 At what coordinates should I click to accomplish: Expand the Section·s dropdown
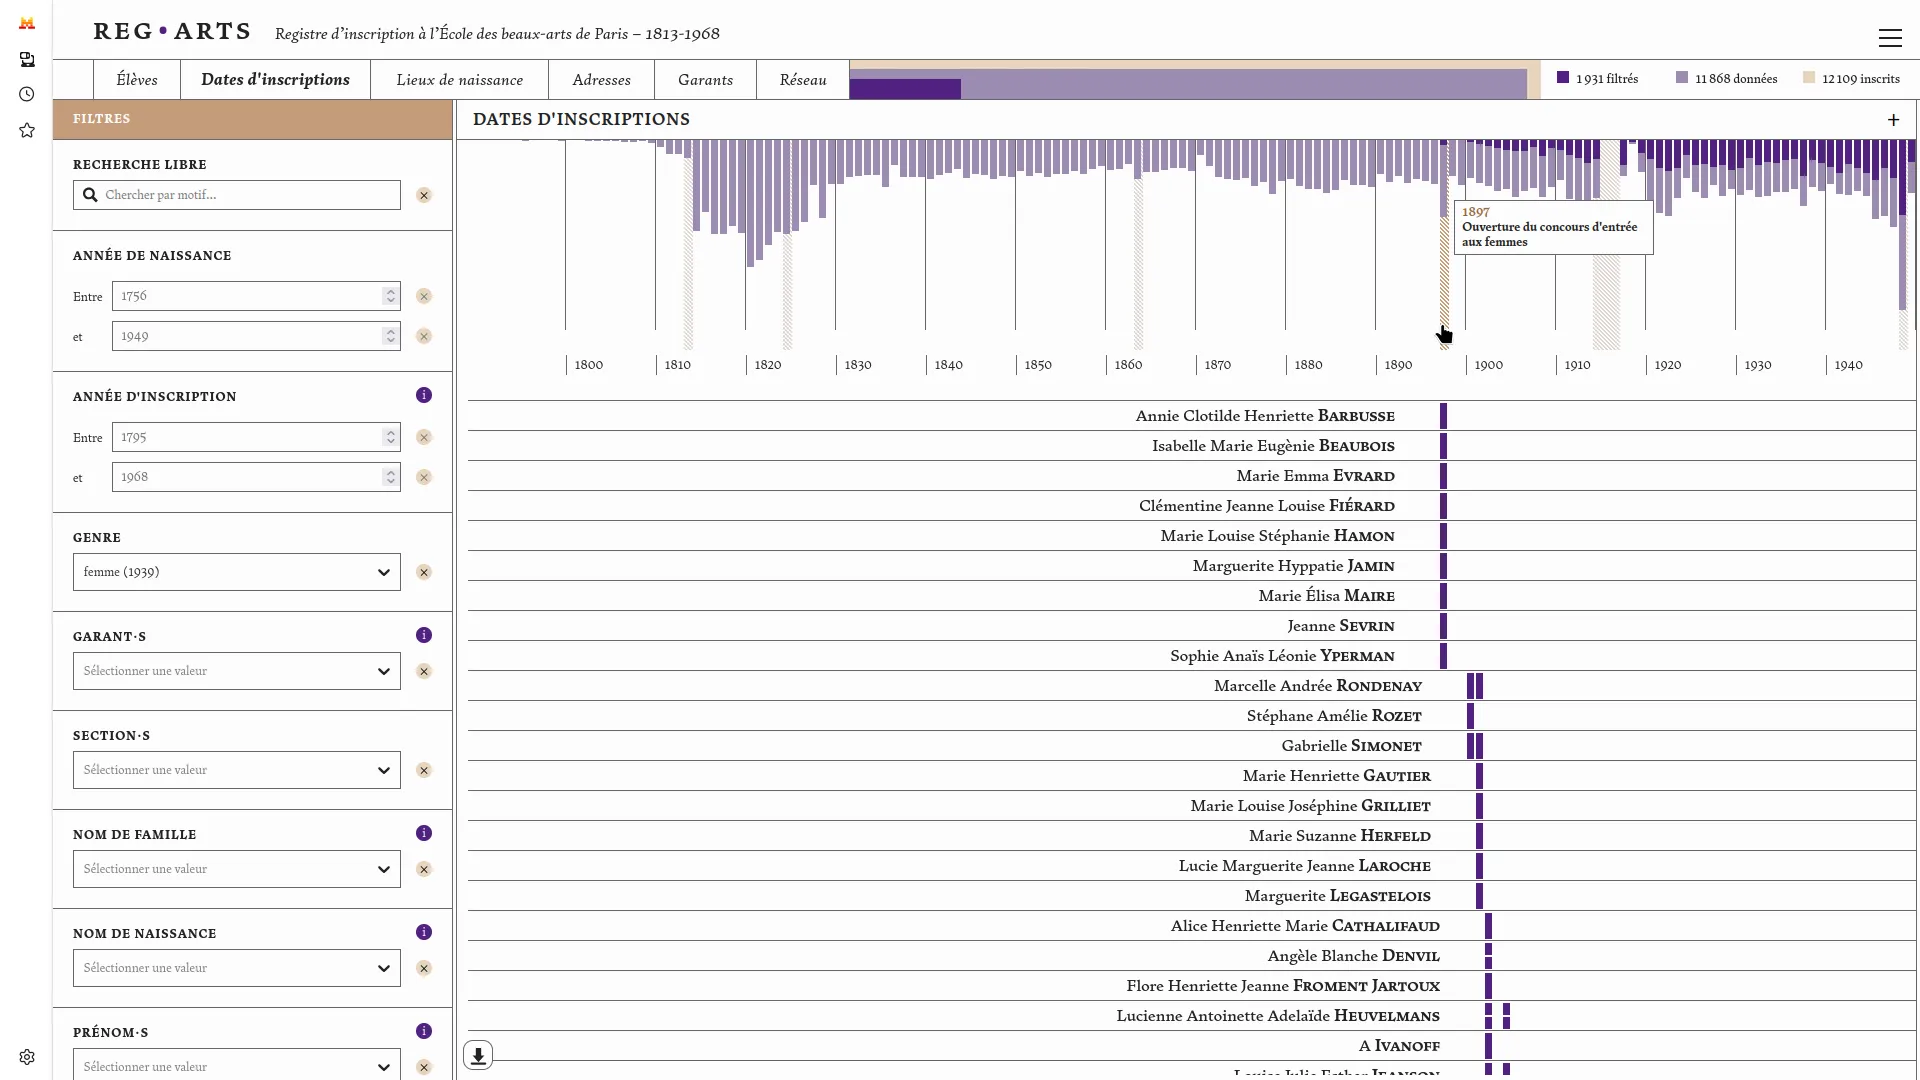coord(236,770)
